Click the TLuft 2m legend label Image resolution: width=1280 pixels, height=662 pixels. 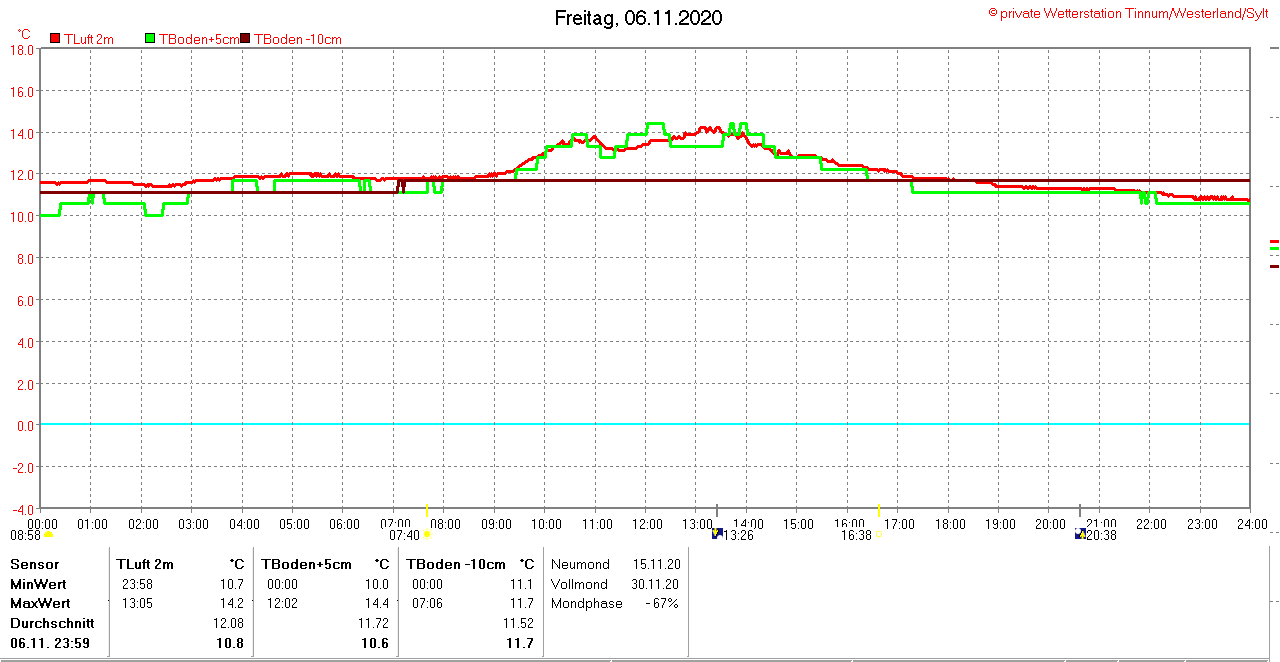89,39
